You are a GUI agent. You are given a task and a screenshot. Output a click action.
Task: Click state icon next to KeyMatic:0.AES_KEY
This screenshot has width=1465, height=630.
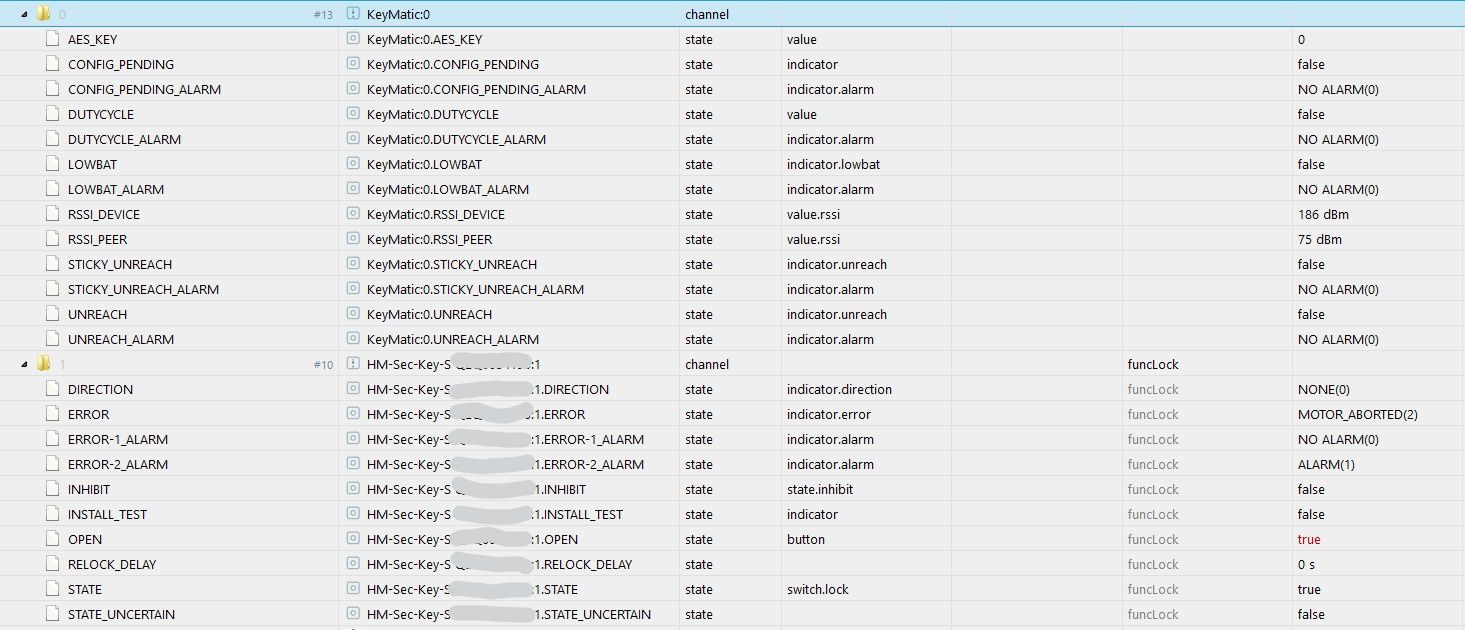click(x=353, y=39)
